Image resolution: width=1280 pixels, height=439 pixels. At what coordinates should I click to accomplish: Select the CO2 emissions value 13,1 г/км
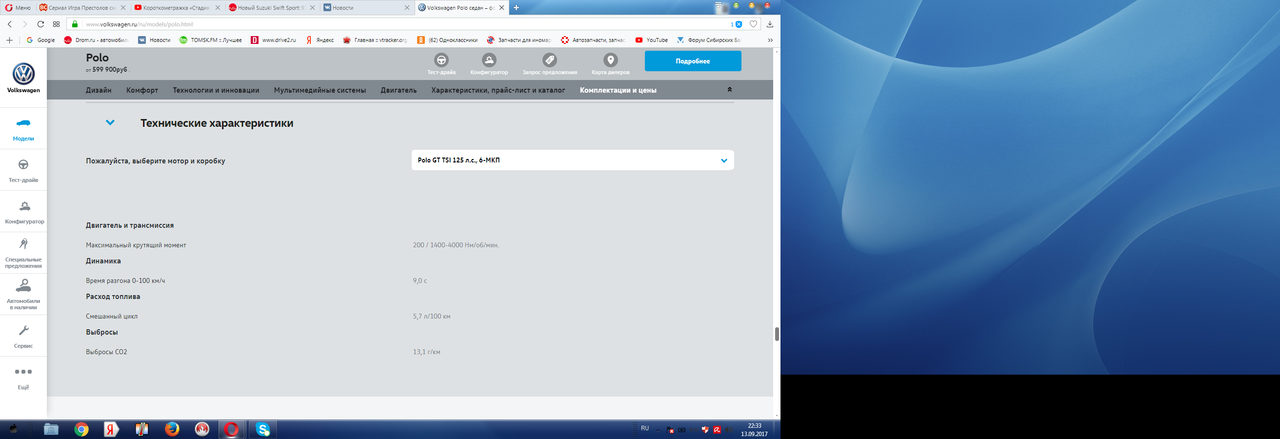[x=427, y=352]
